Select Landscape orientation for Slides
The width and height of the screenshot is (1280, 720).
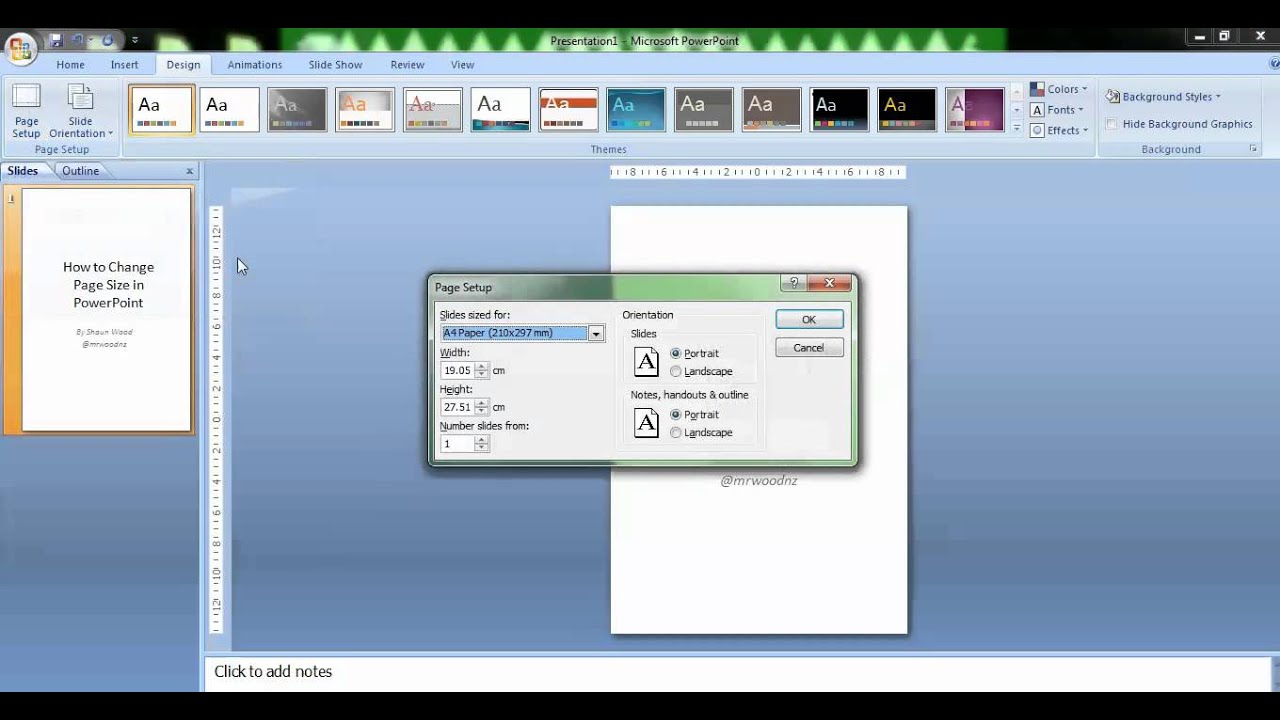click(676, 371)
